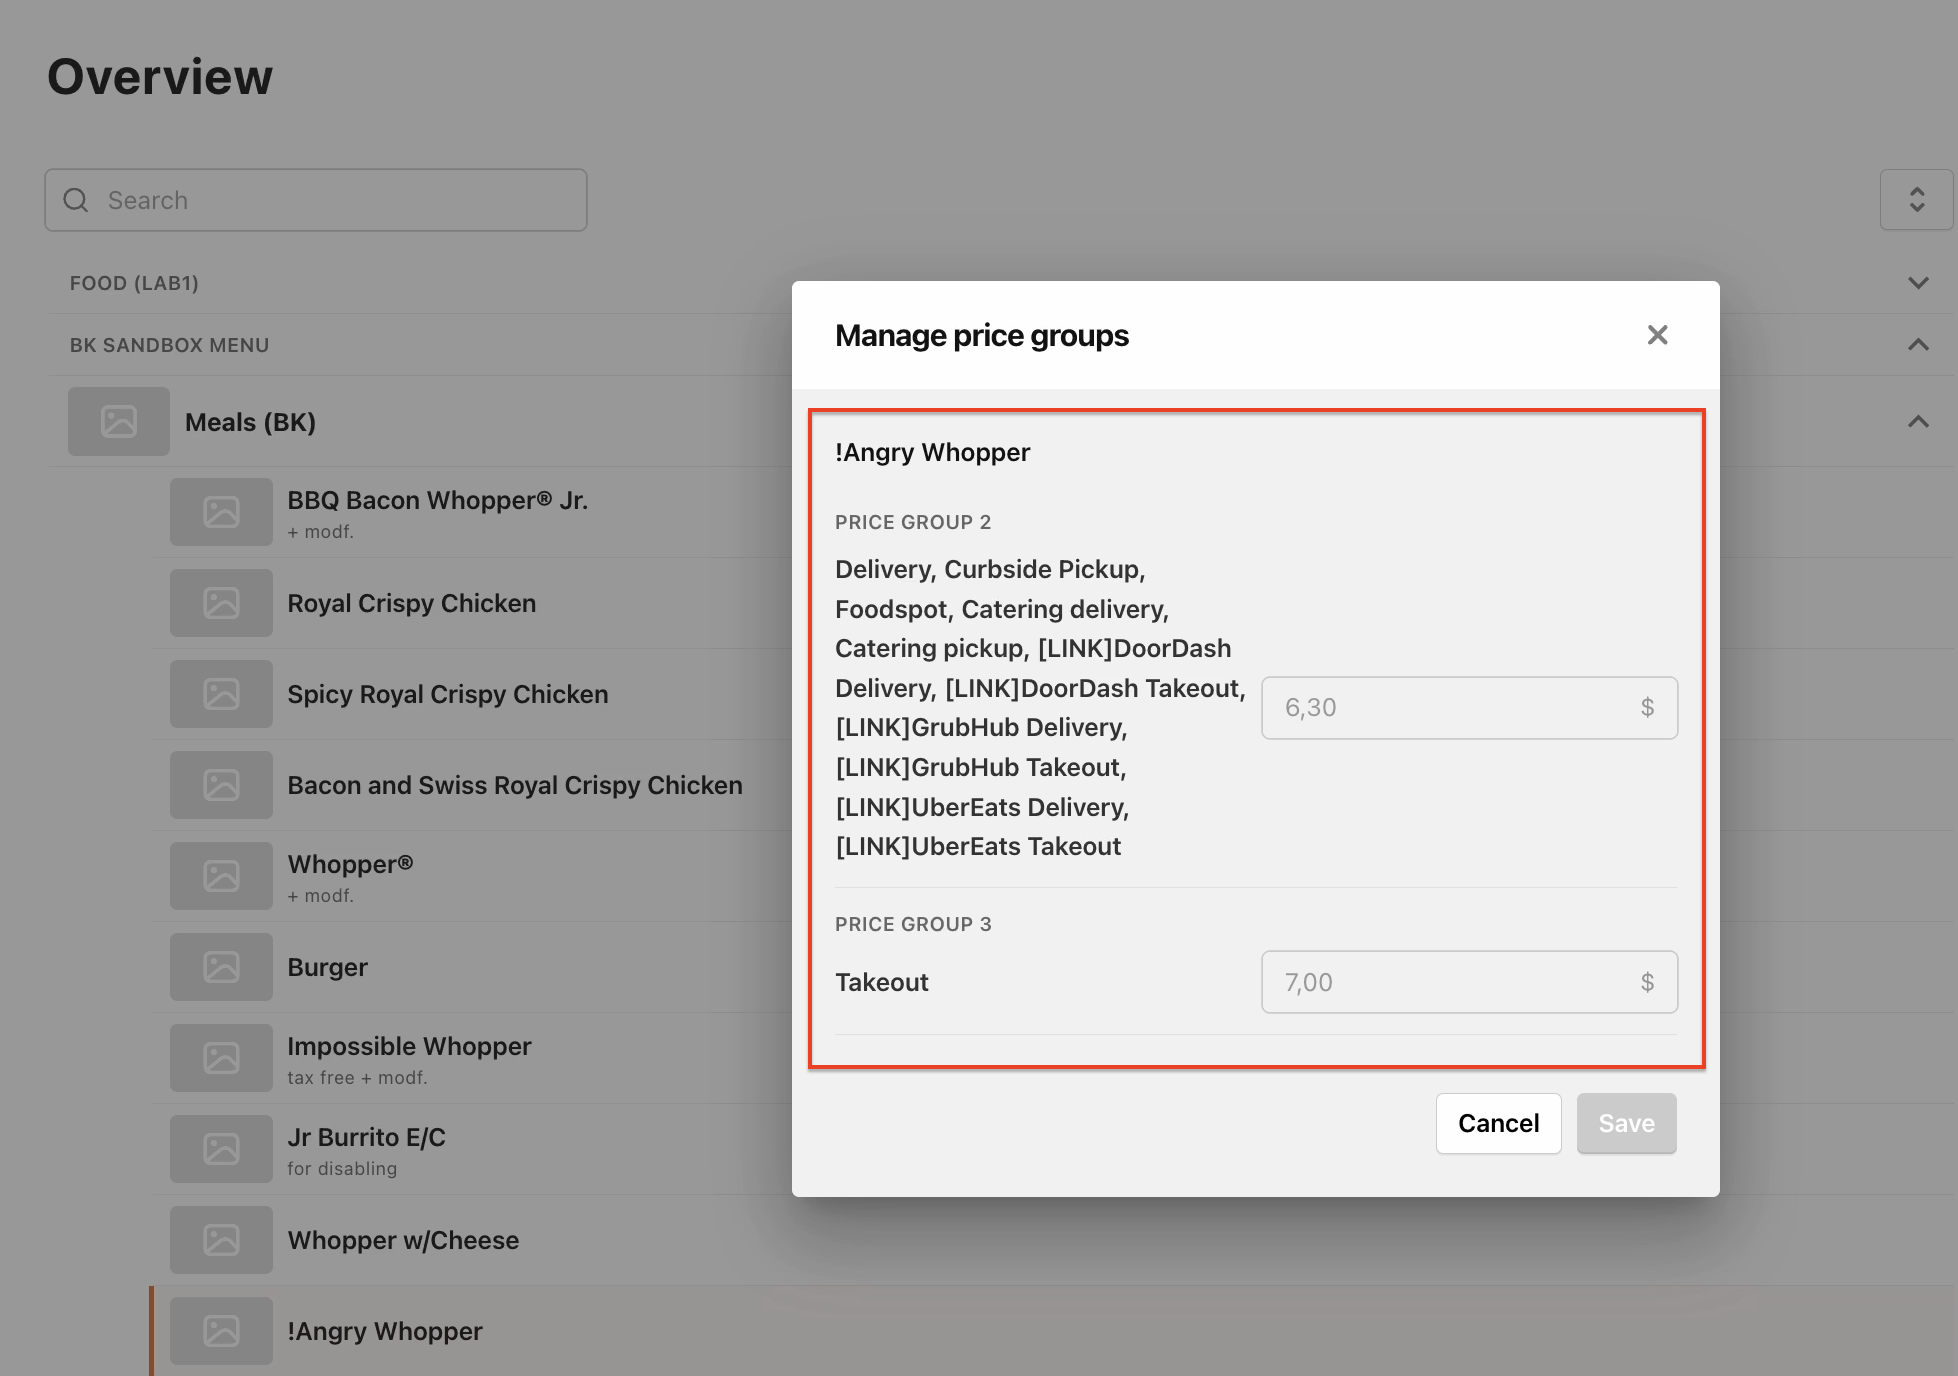Click the search magnifier icon
Viewport: 1958px width, 1376px height.
[76, 200]
